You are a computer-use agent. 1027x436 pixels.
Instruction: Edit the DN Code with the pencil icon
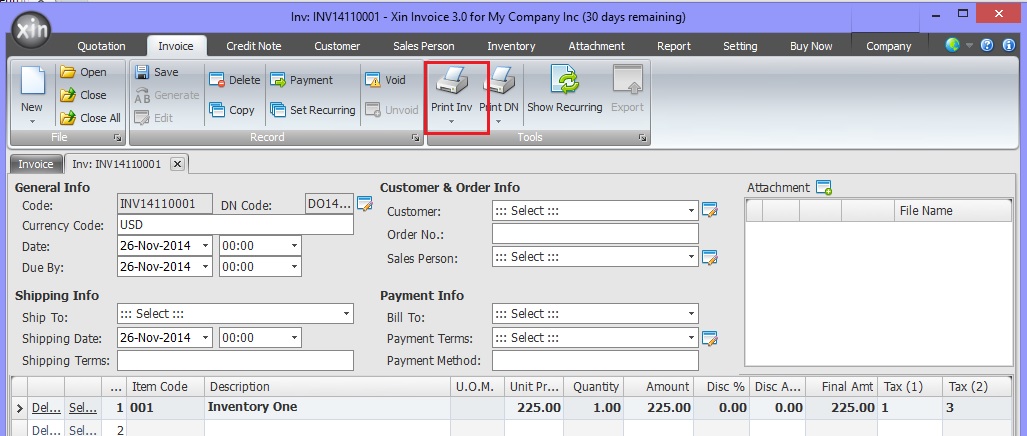[x=365, y=204]
